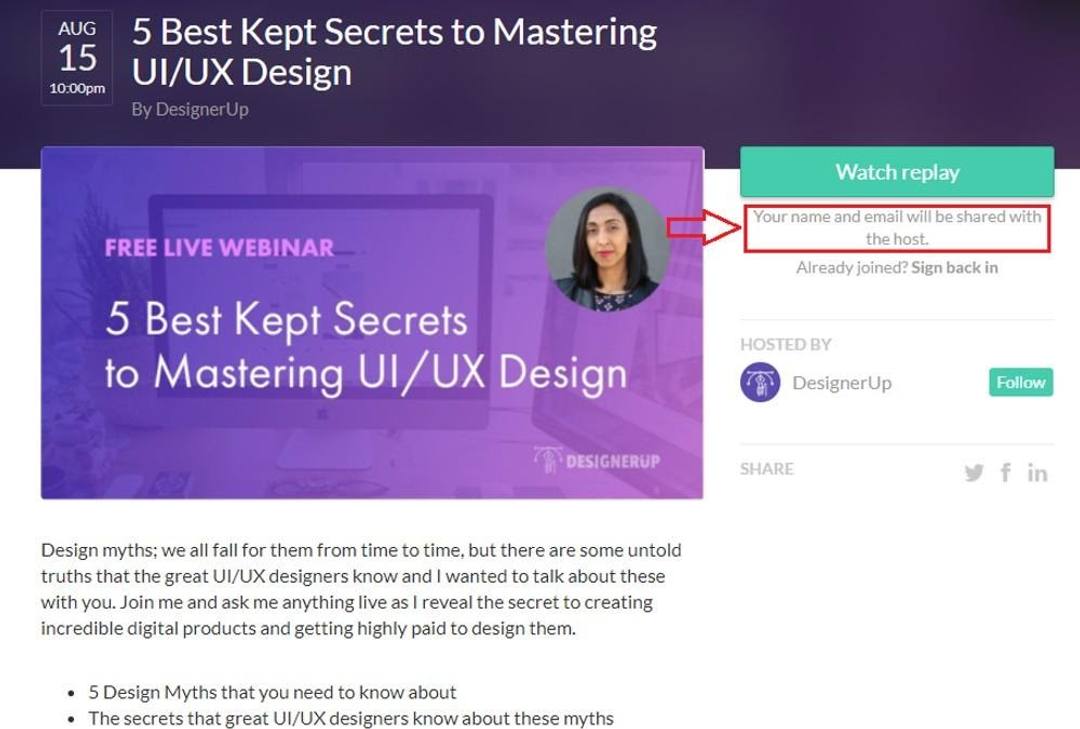1080x729 pixels.
Task: Click the presenter's circular photo
Action: [608, 249]
